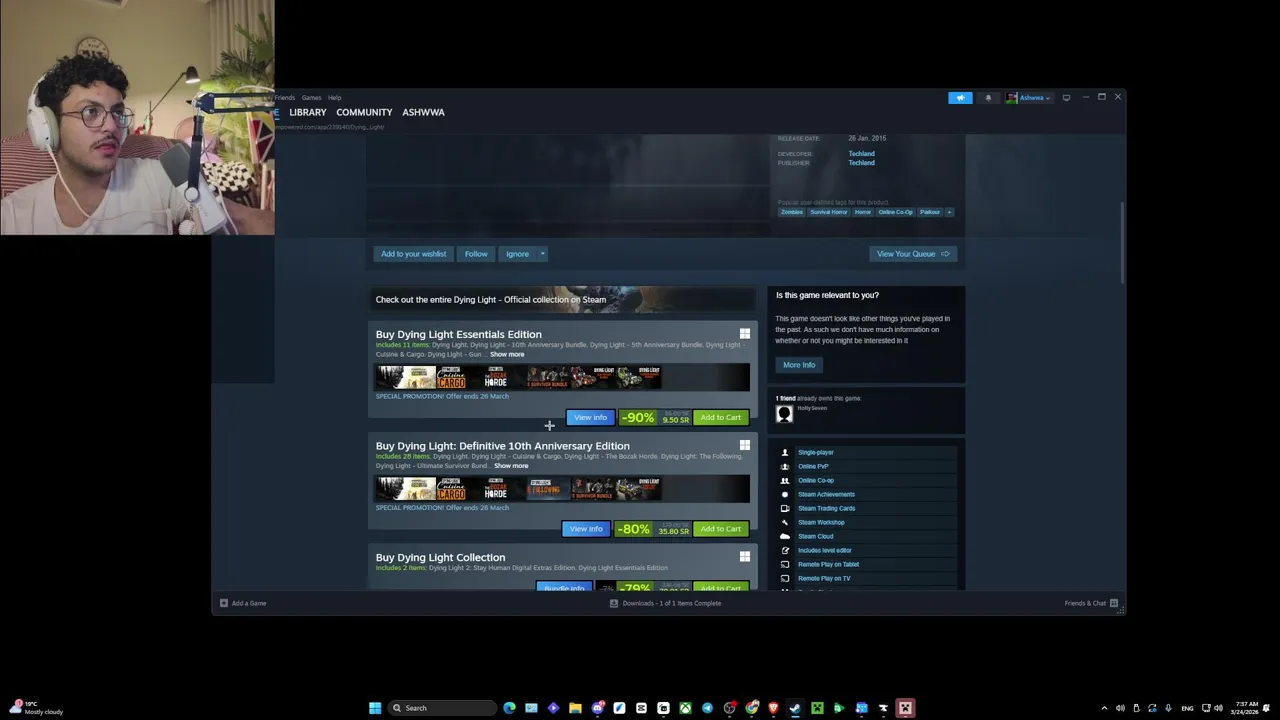
Task: Open the Games menu
Action: [x=311, y=98]
